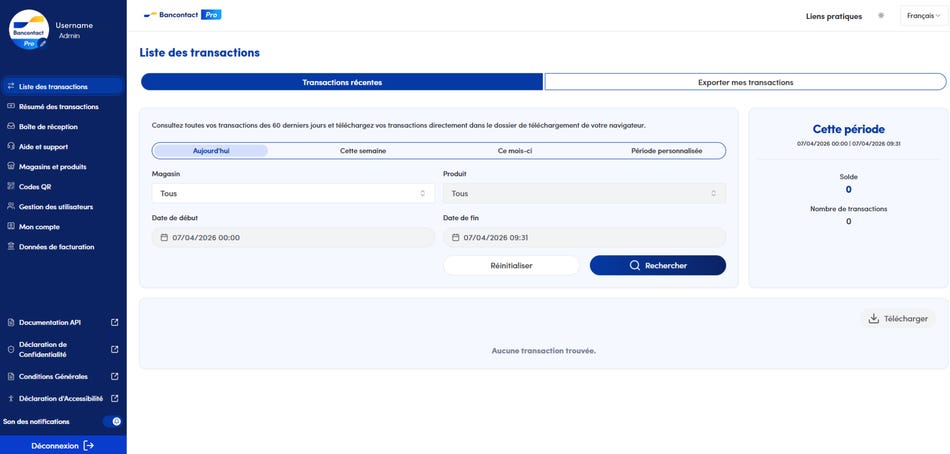
Task: Select the Cette semaine period option
Action: point(363,151)
